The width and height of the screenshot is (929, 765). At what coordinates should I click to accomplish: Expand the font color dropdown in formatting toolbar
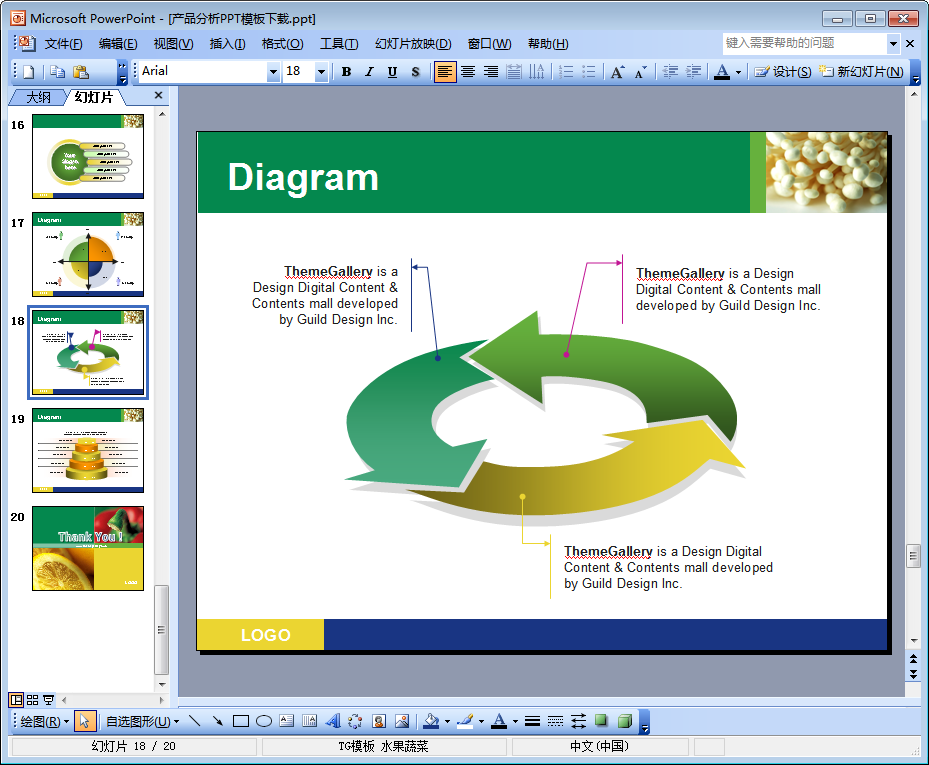(x=738, y=72)
